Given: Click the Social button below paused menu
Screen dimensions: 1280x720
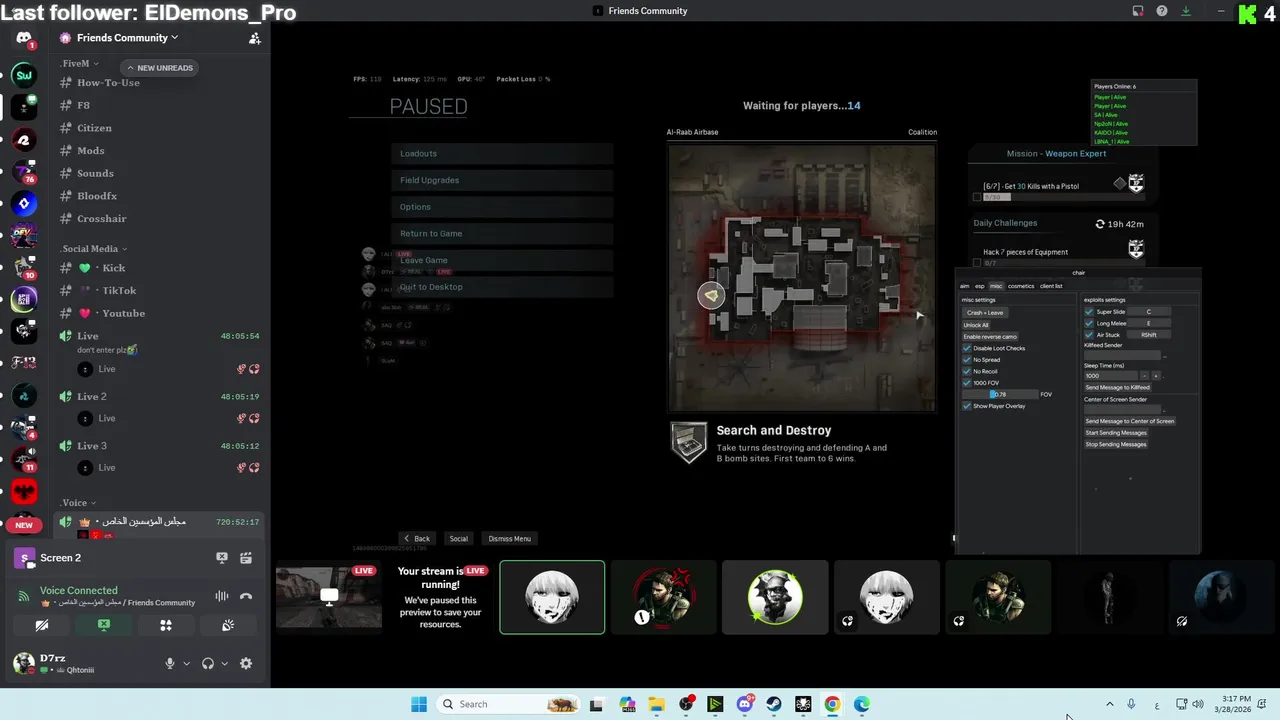Looking at the screenshot, I should click(x=458, y=538).
